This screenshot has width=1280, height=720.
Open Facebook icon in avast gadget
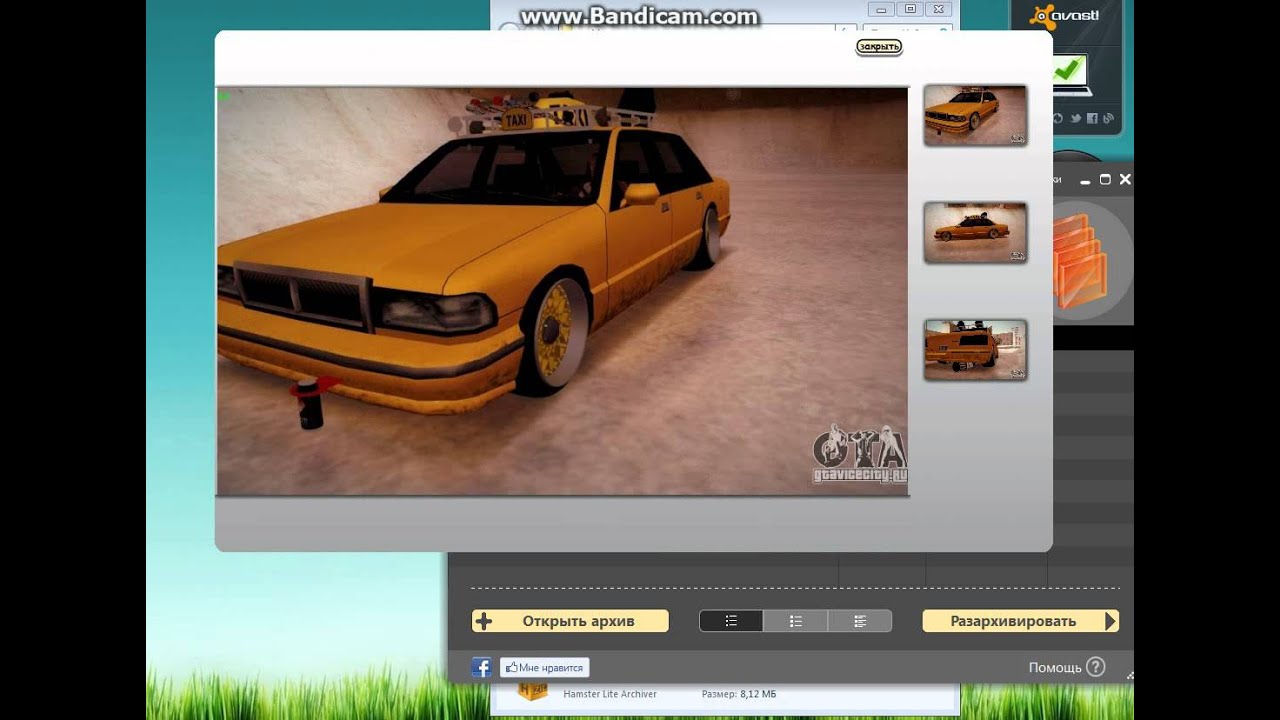1092,118
